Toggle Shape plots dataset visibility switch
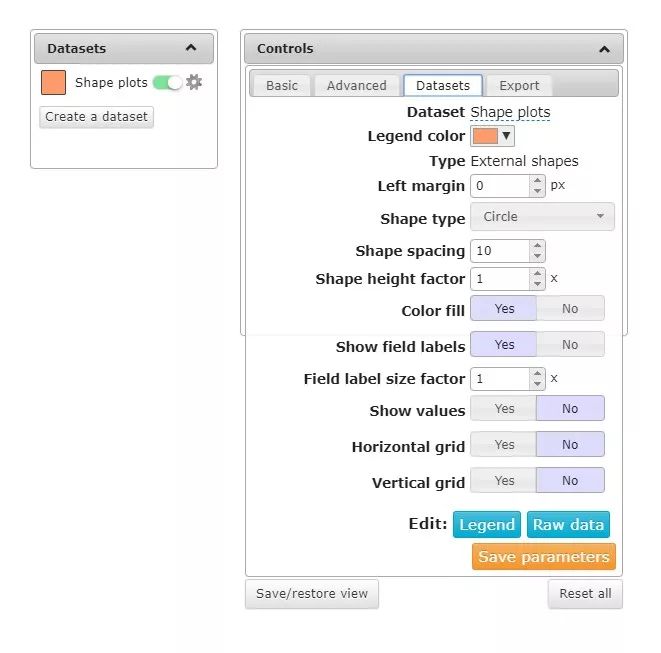The width and height of the screenshot is (661, 653). click(x=167, y=83)
